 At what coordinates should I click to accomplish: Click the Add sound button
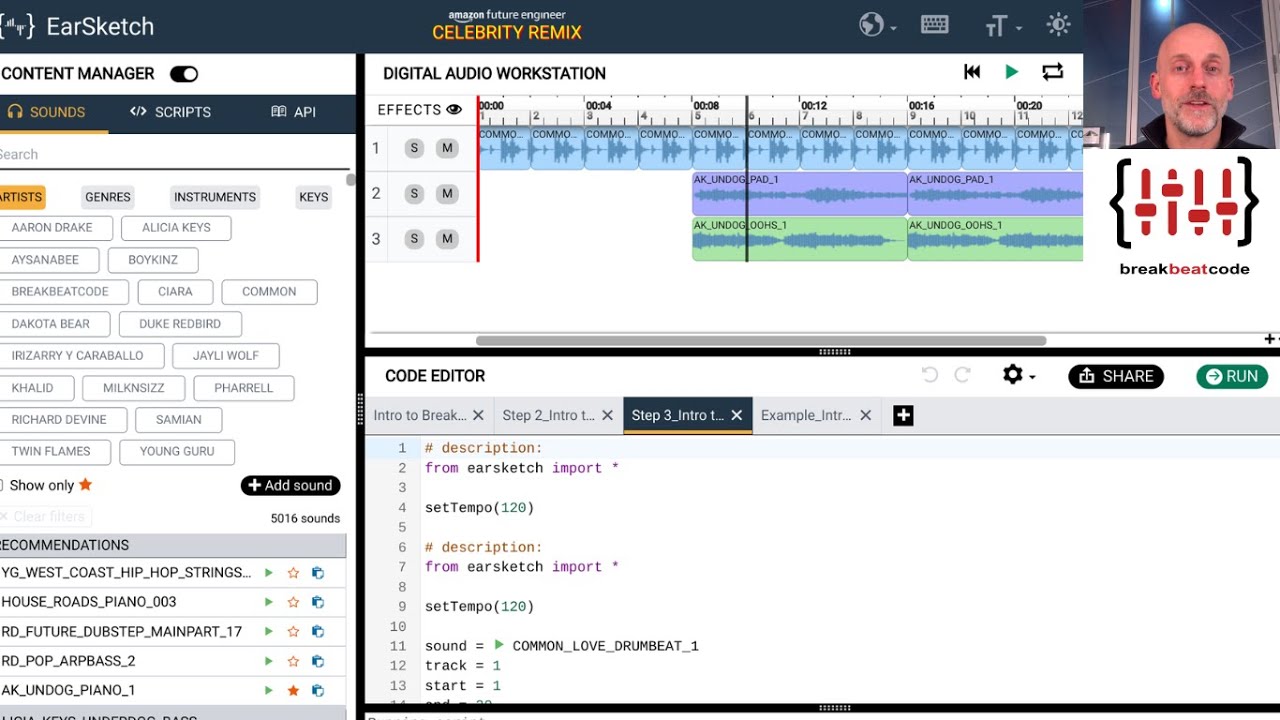point(290,485)
